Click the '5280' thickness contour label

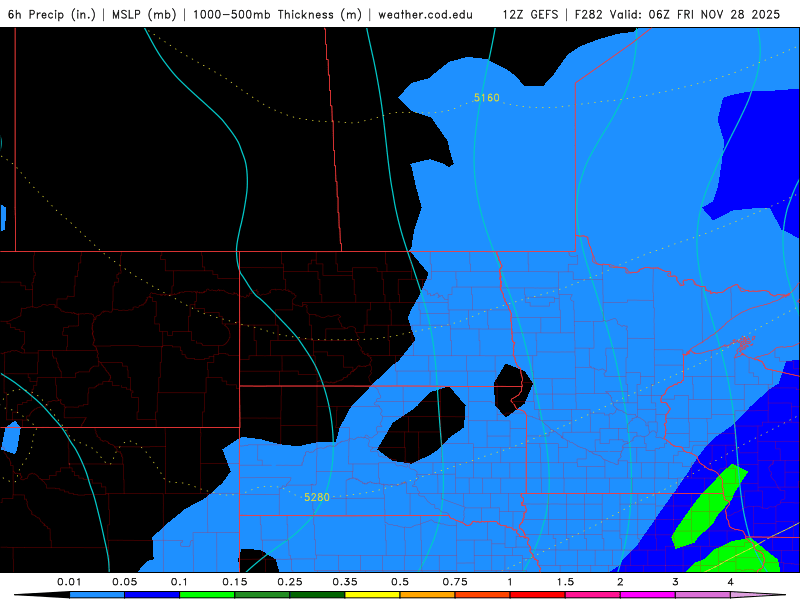(317, 497)
